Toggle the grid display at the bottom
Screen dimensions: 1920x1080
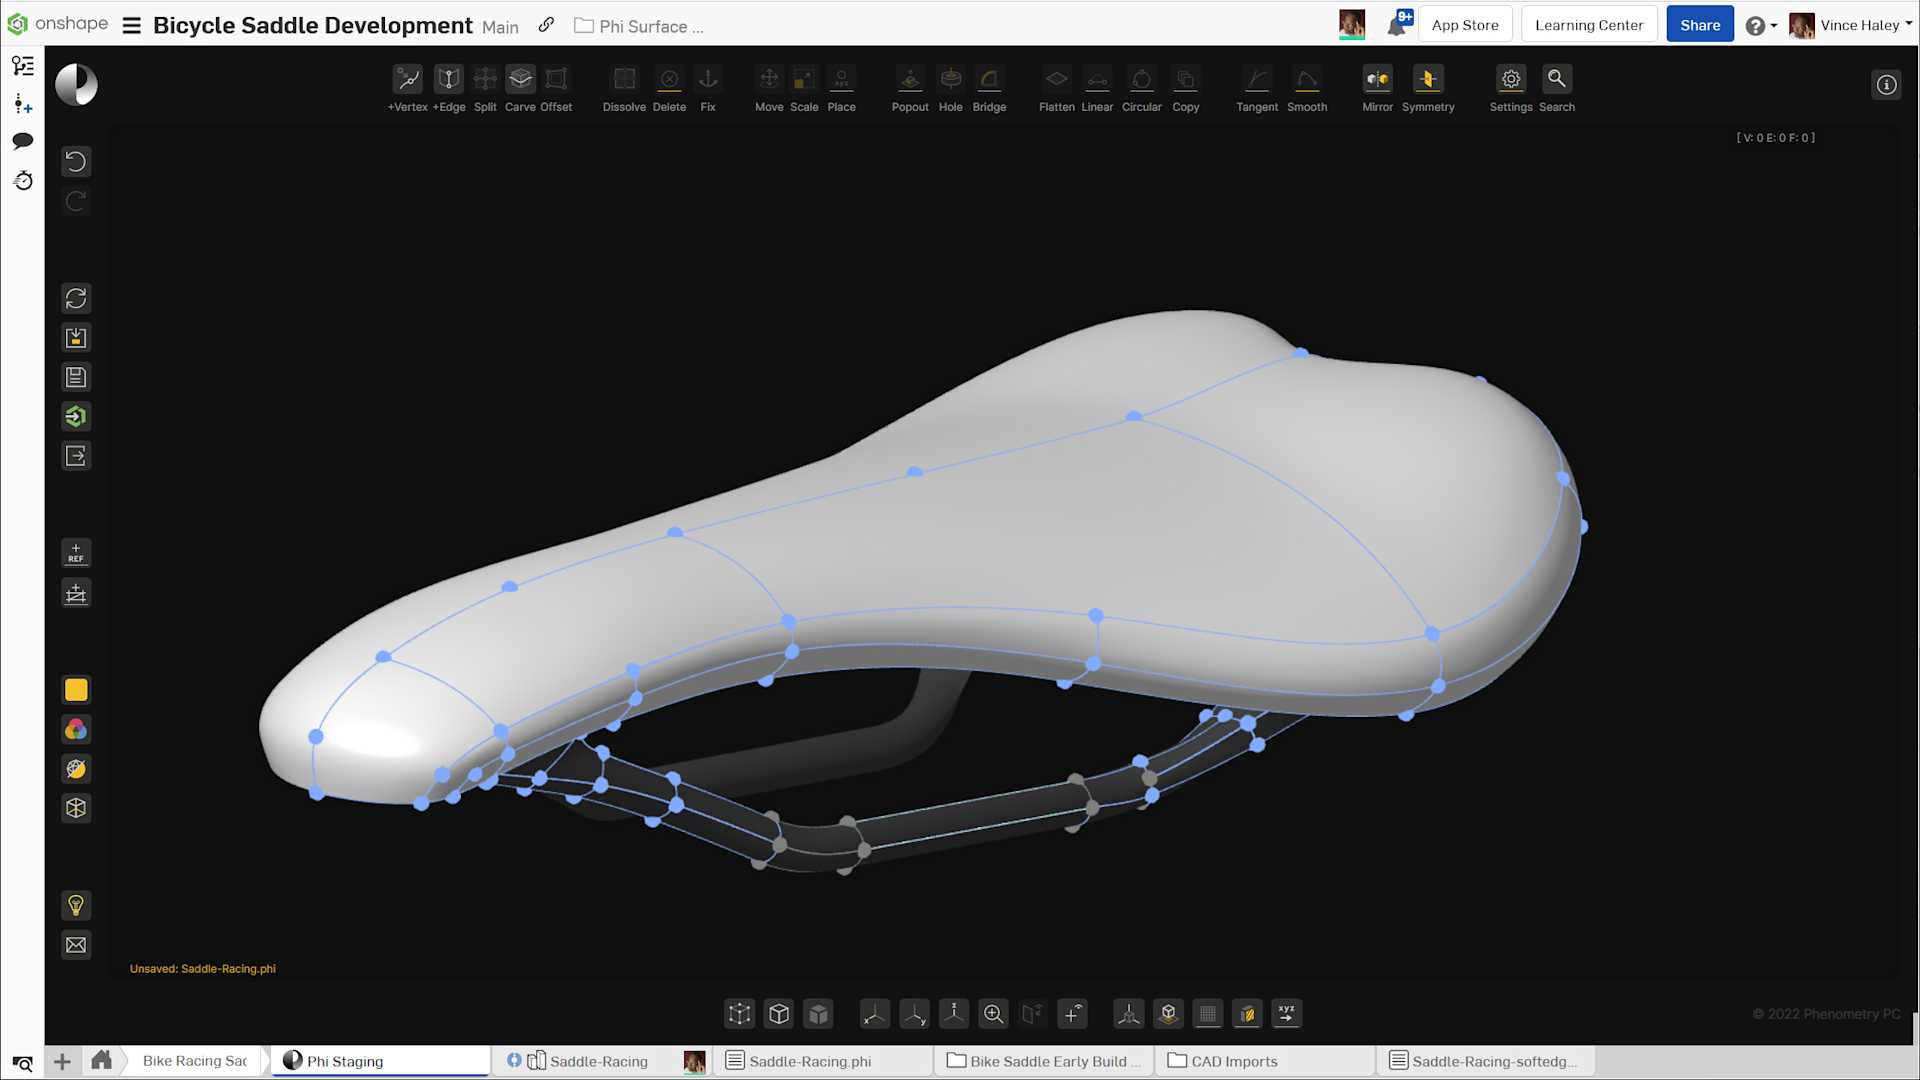click(1207, 1013)
